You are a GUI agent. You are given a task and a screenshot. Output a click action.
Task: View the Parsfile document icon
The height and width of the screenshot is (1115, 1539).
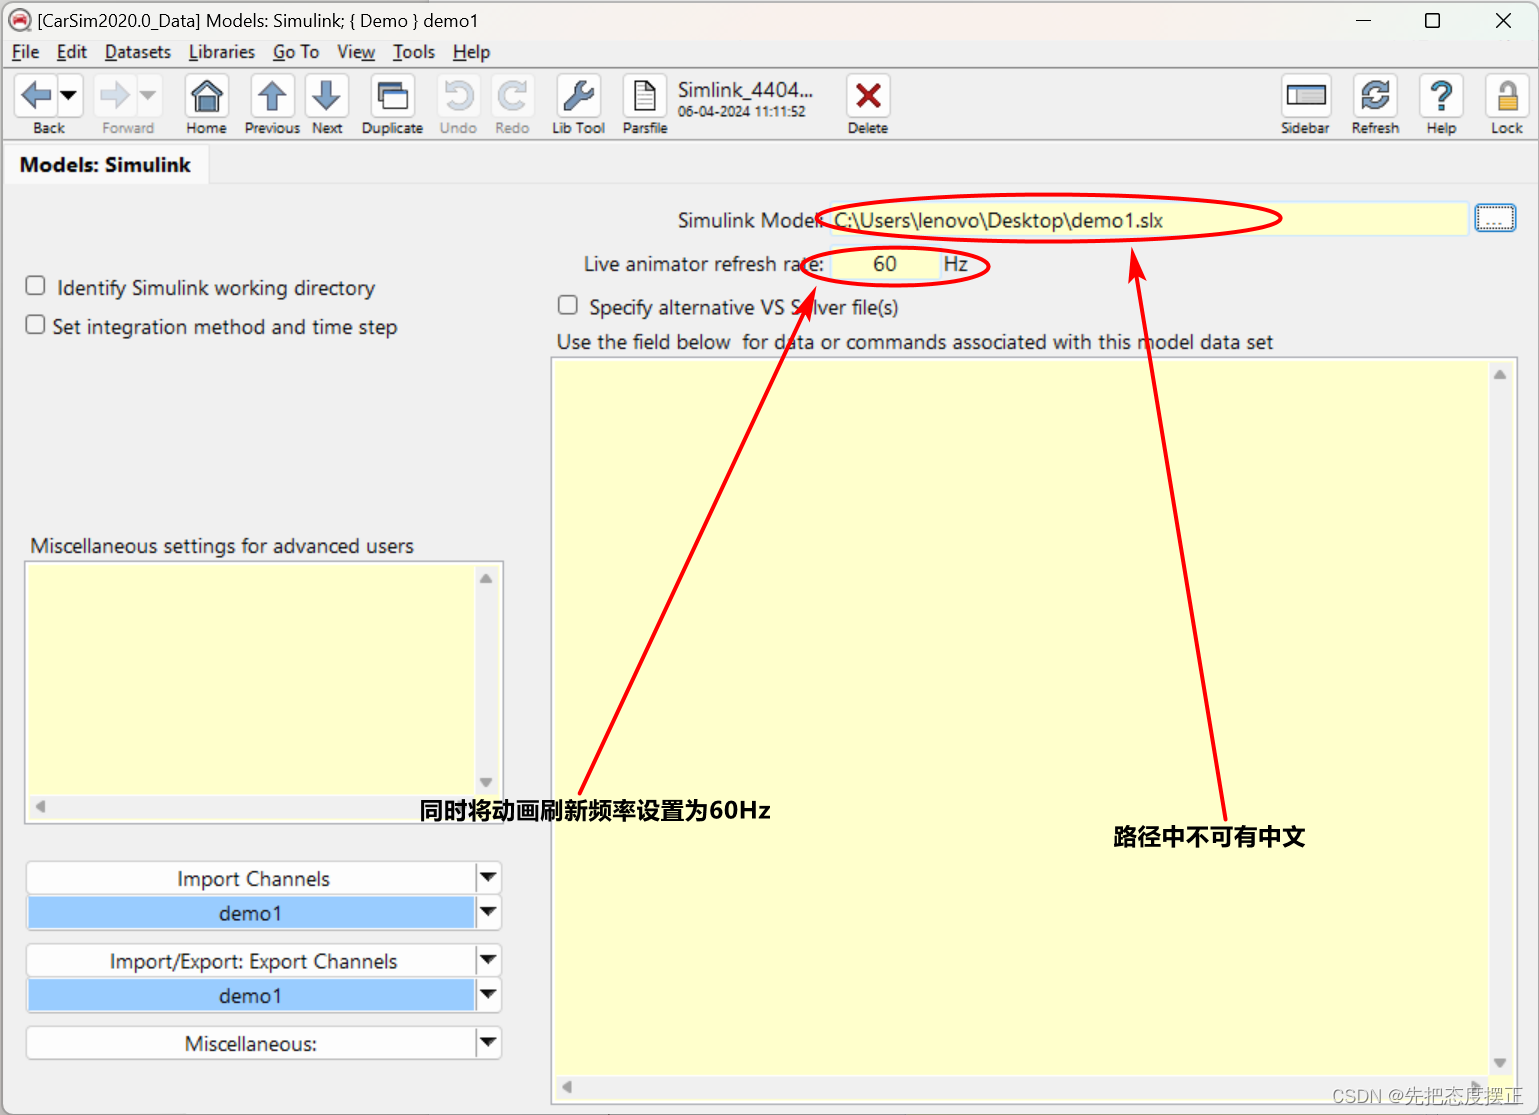click(x=645, y=96)
